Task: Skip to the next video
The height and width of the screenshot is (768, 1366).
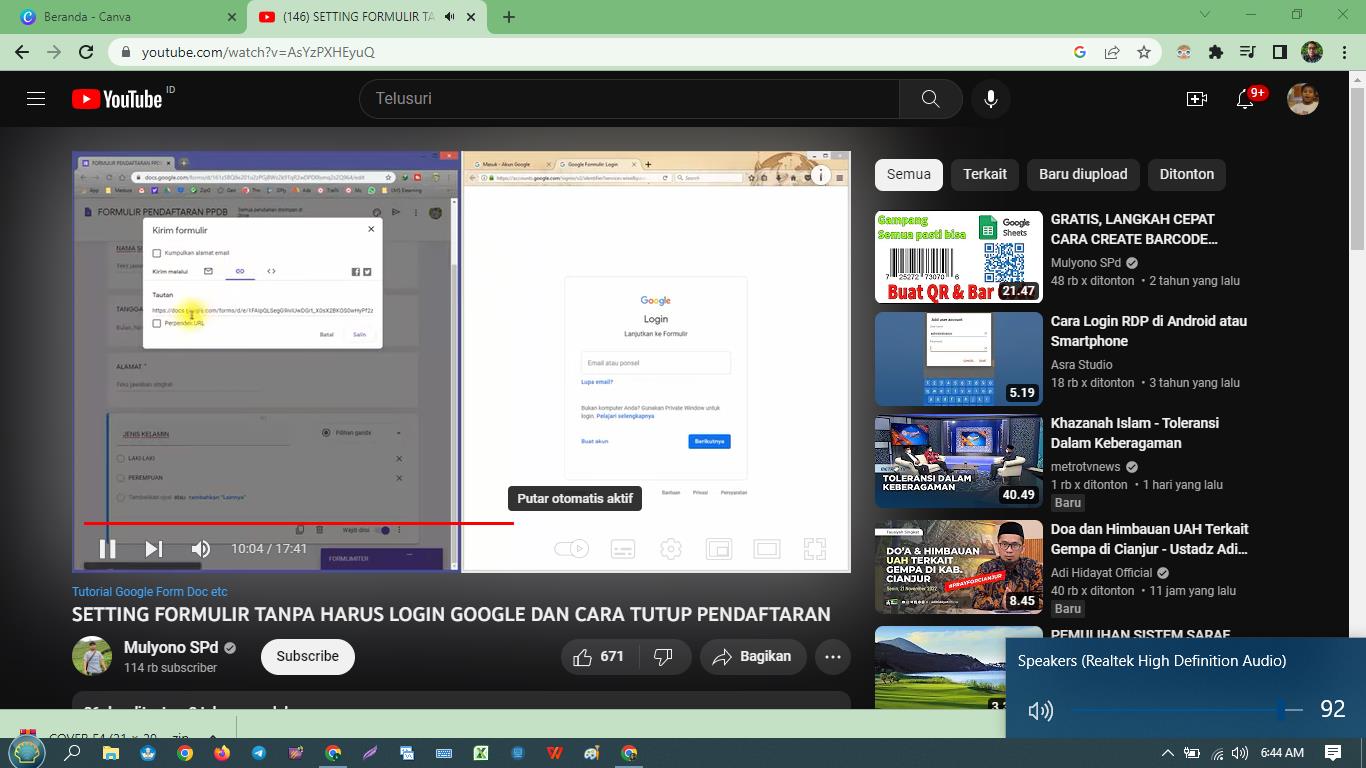Action: tap(153, 548)
